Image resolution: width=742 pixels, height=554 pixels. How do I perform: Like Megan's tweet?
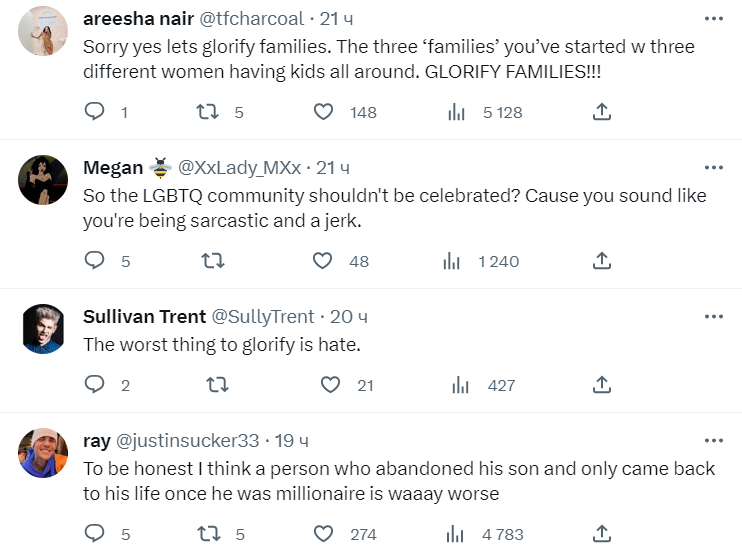tap(323, 261)
